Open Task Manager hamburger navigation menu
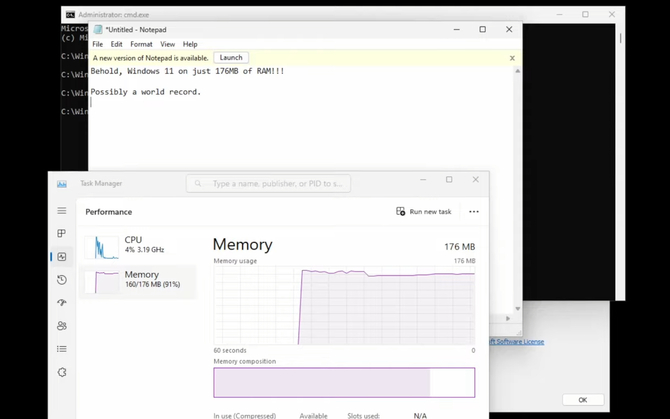The image size is (670, 419). click(x=62, y=211)
